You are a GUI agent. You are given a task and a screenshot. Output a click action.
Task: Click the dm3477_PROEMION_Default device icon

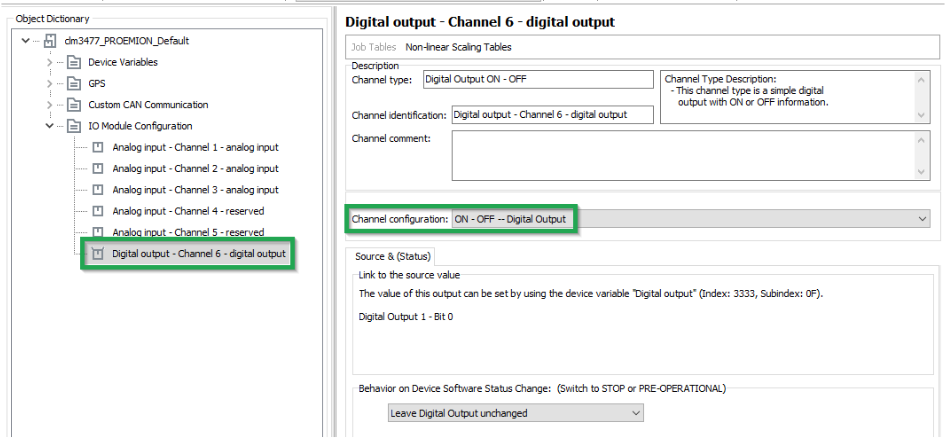pyautogui.click(x=50, y=41)
